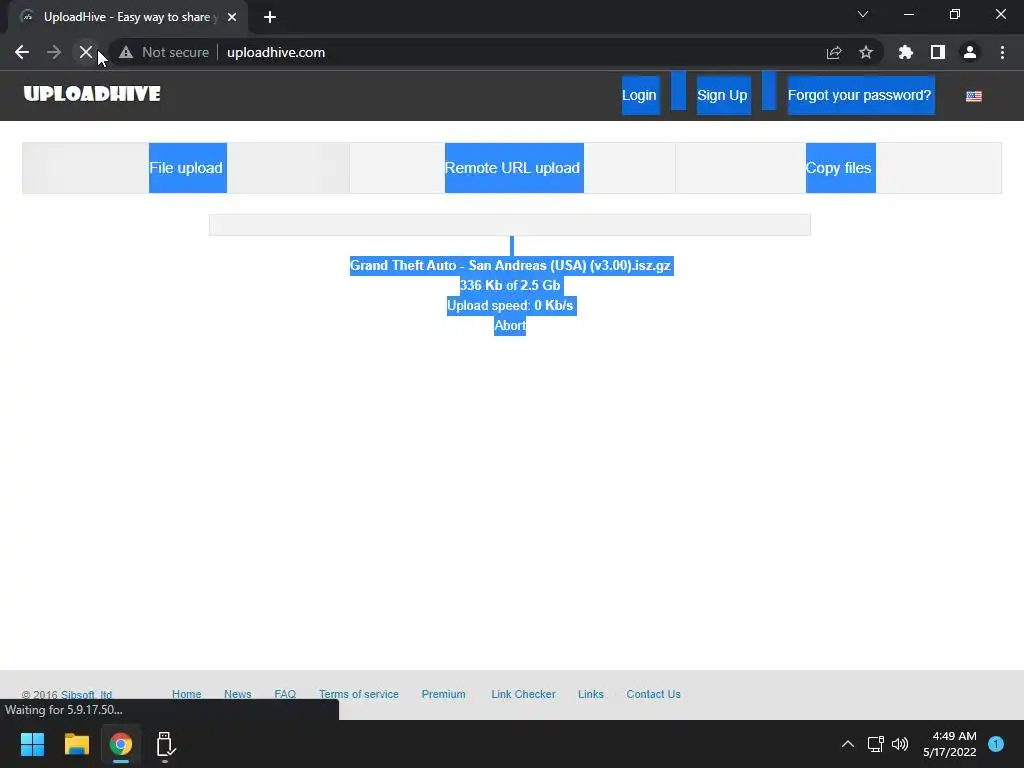Open the Terms of service link
Screen dimensions: 1024x768
(359, 694)
